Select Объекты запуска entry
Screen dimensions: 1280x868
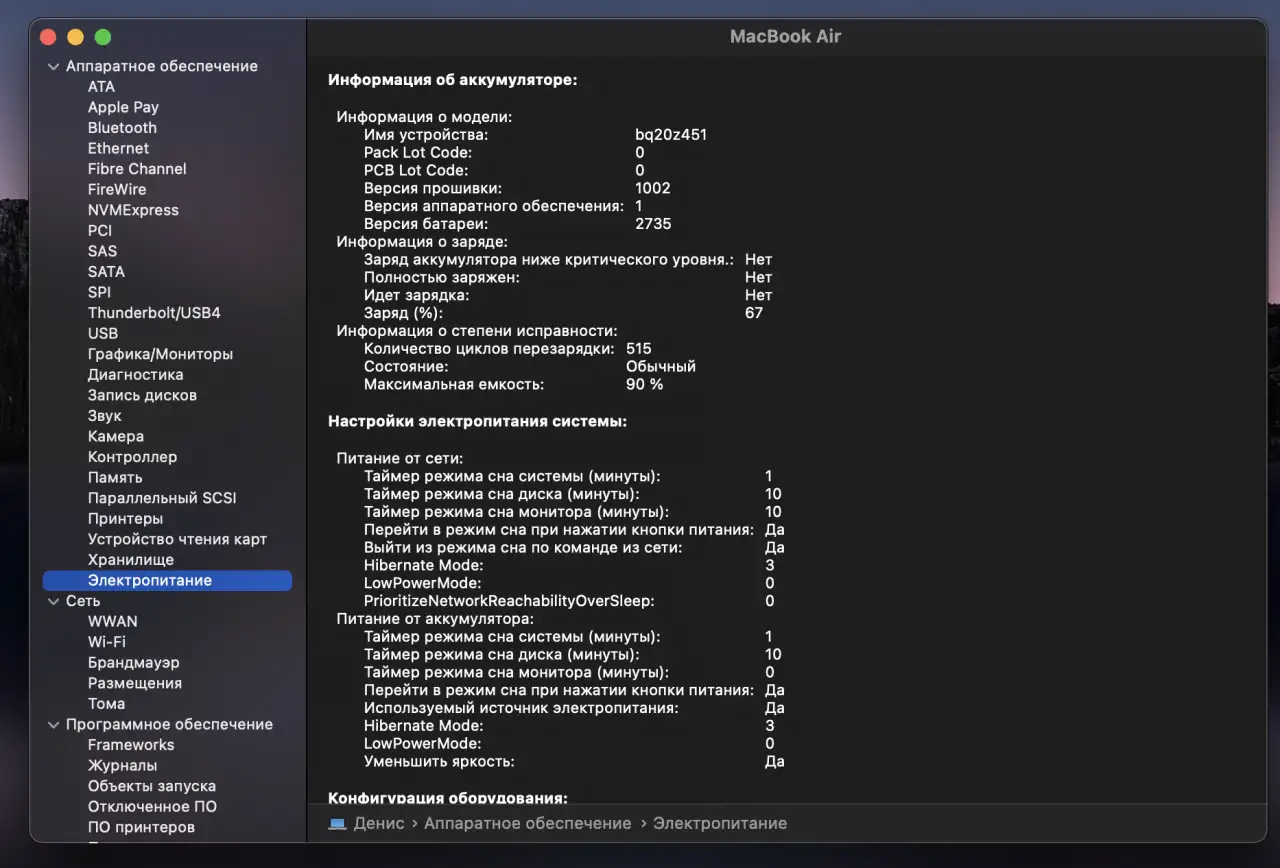click(x=152, y=786)
